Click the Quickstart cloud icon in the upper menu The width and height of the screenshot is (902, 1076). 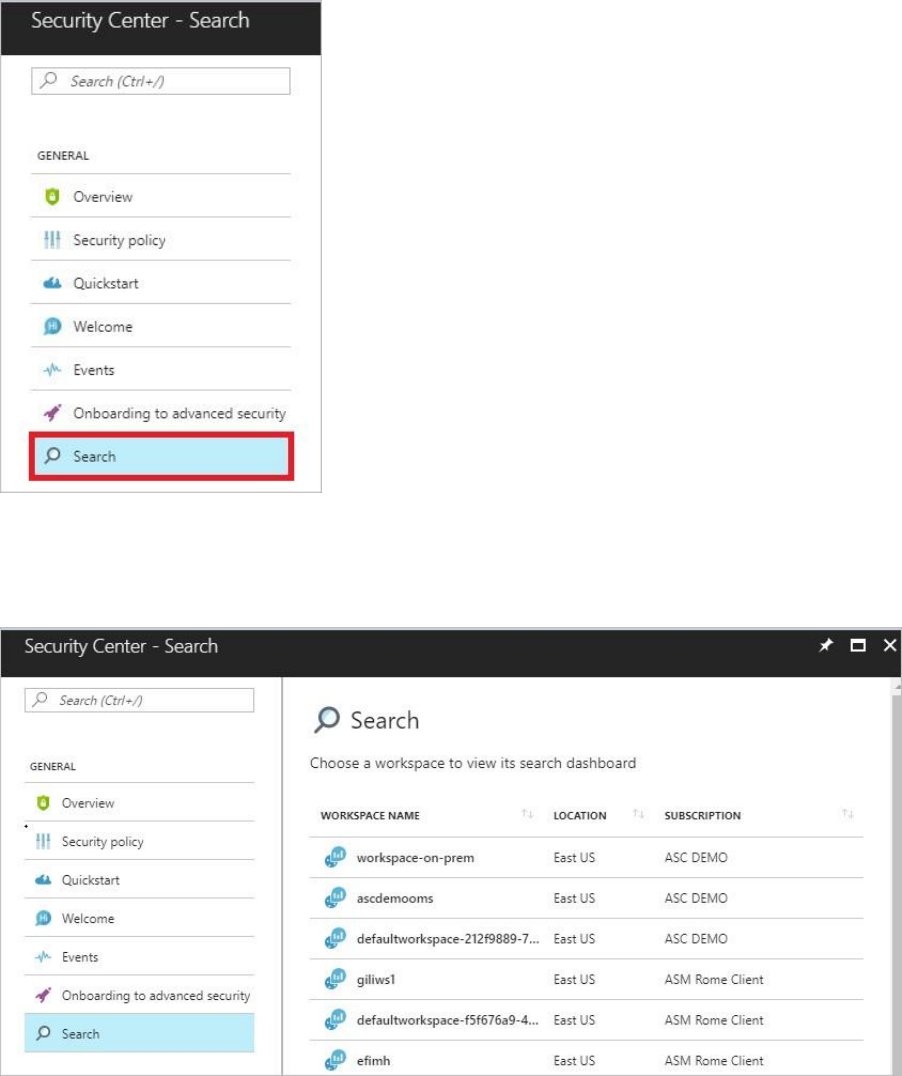[53, 284]
